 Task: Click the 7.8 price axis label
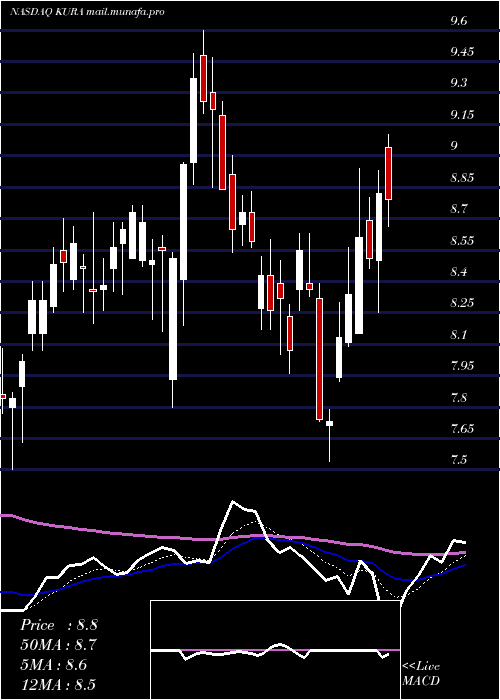[x=459, y=397]
